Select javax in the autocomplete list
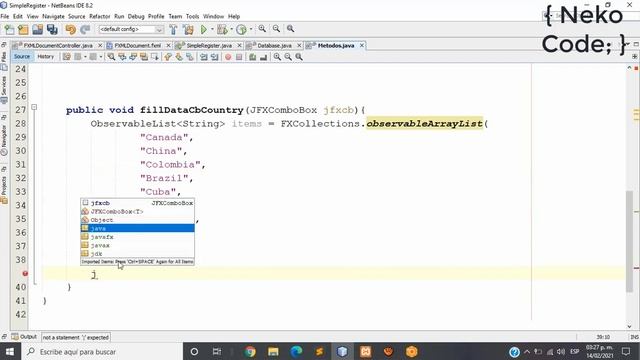640x360 pixels. (x=137, y=245)
